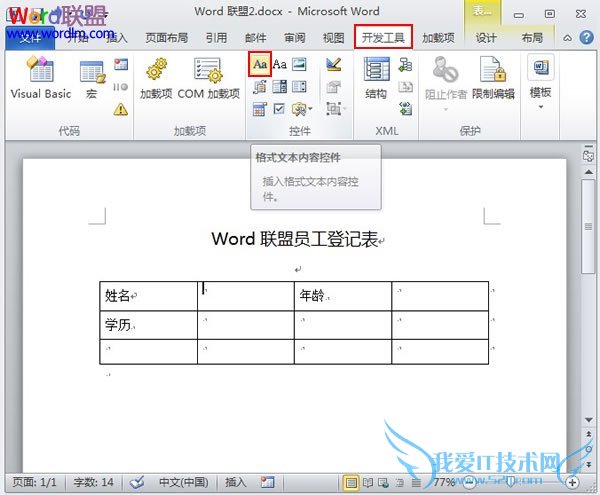Select Full Screen Reading view
600x495 pixels.
[x=368, y=483]
